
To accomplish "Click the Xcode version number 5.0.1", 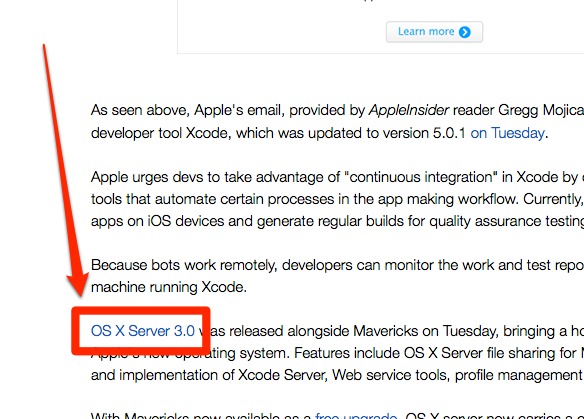I will point(449,133).
